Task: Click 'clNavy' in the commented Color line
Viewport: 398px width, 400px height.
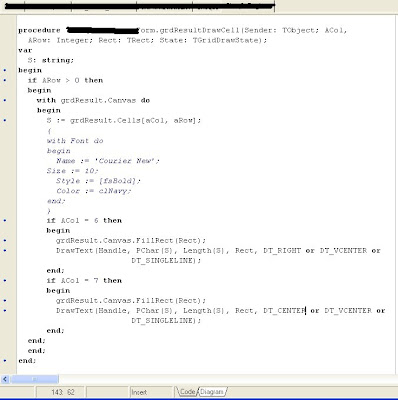Action: click(113, 191)
